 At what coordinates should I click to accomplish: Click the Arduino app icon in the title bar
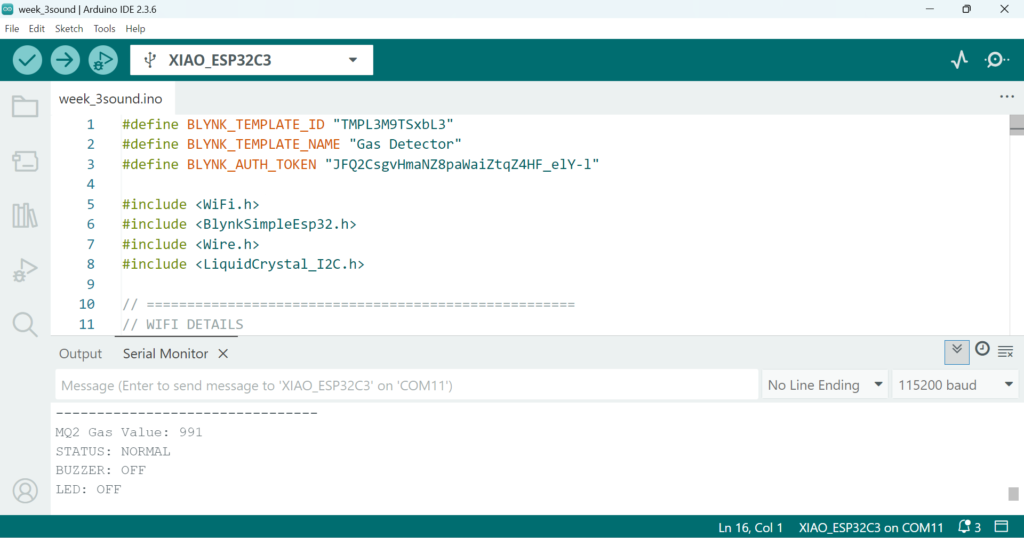[x=7, y=9]
